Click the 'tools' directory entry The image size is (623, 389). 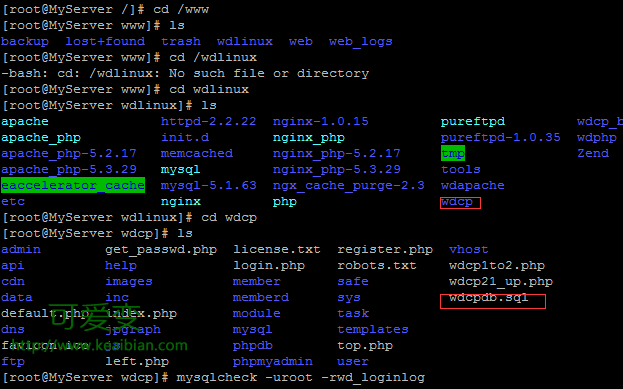point(461,170)
